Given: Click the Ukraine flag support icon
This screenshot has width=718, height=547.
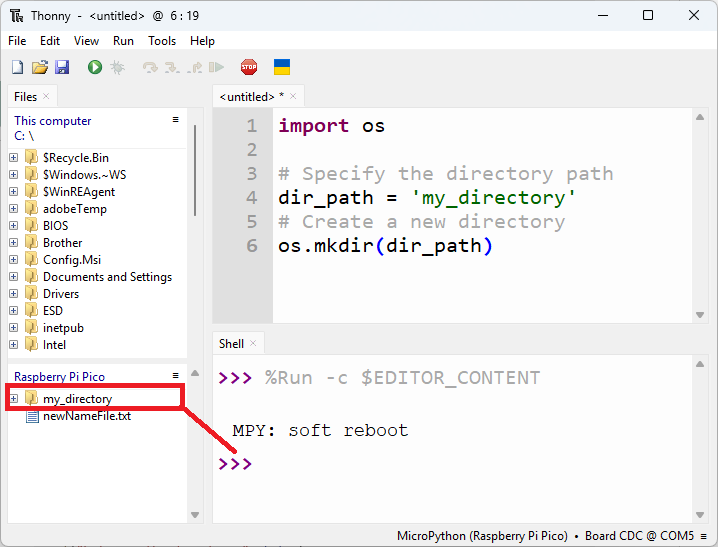Looking at the screenshot, I should 282,67.
